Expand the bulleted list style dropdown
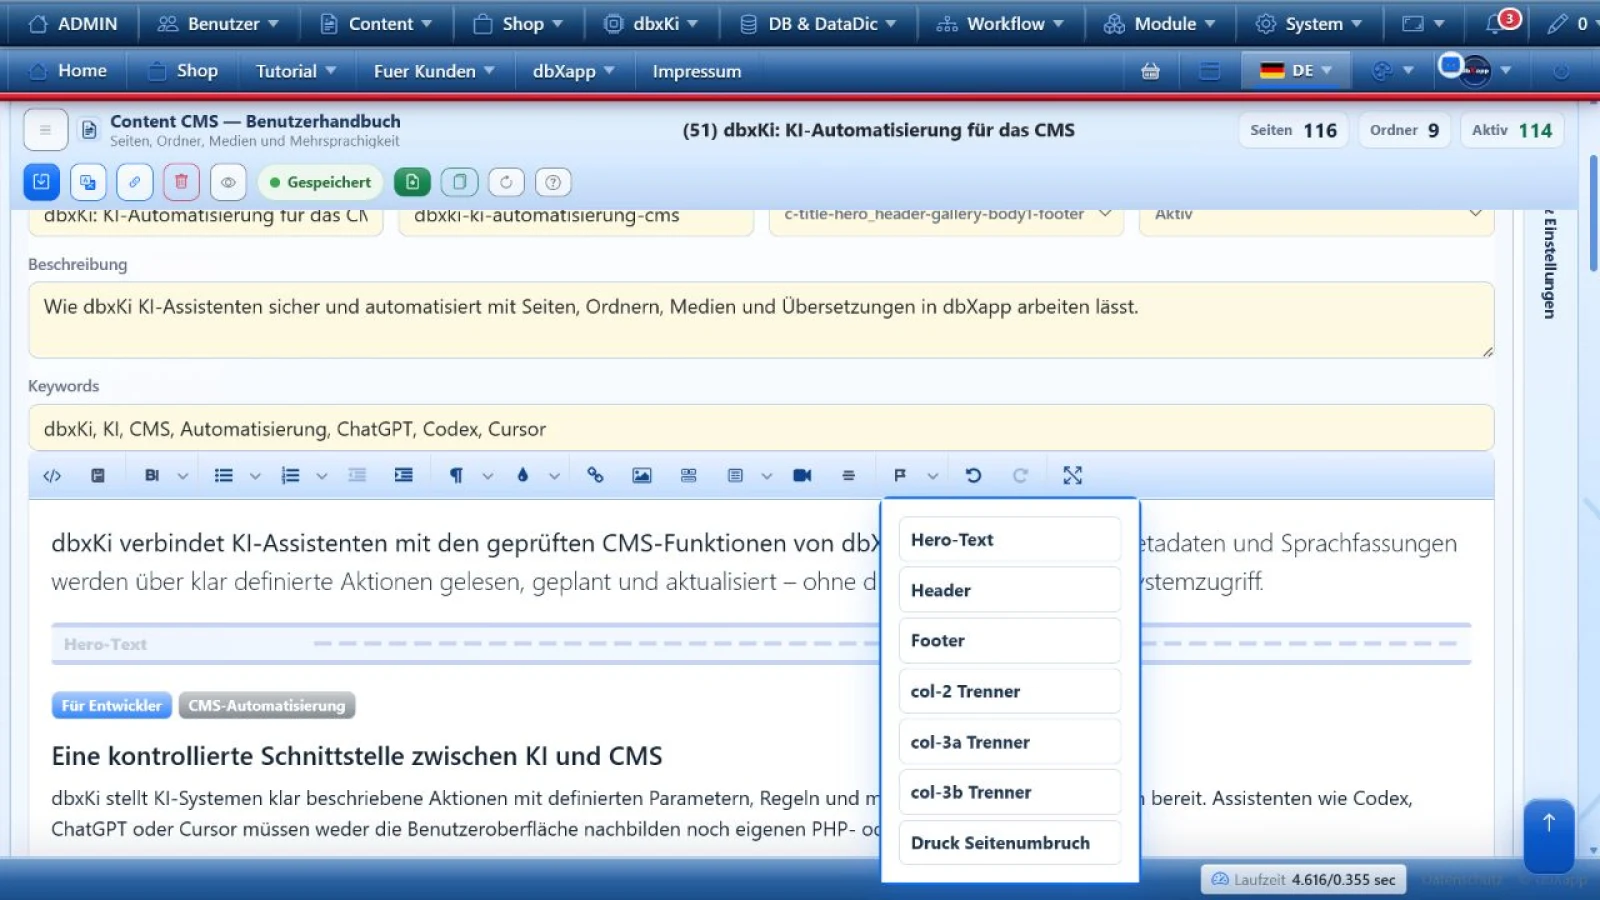The image size is (1600, 900). click(x=255, y=476)
